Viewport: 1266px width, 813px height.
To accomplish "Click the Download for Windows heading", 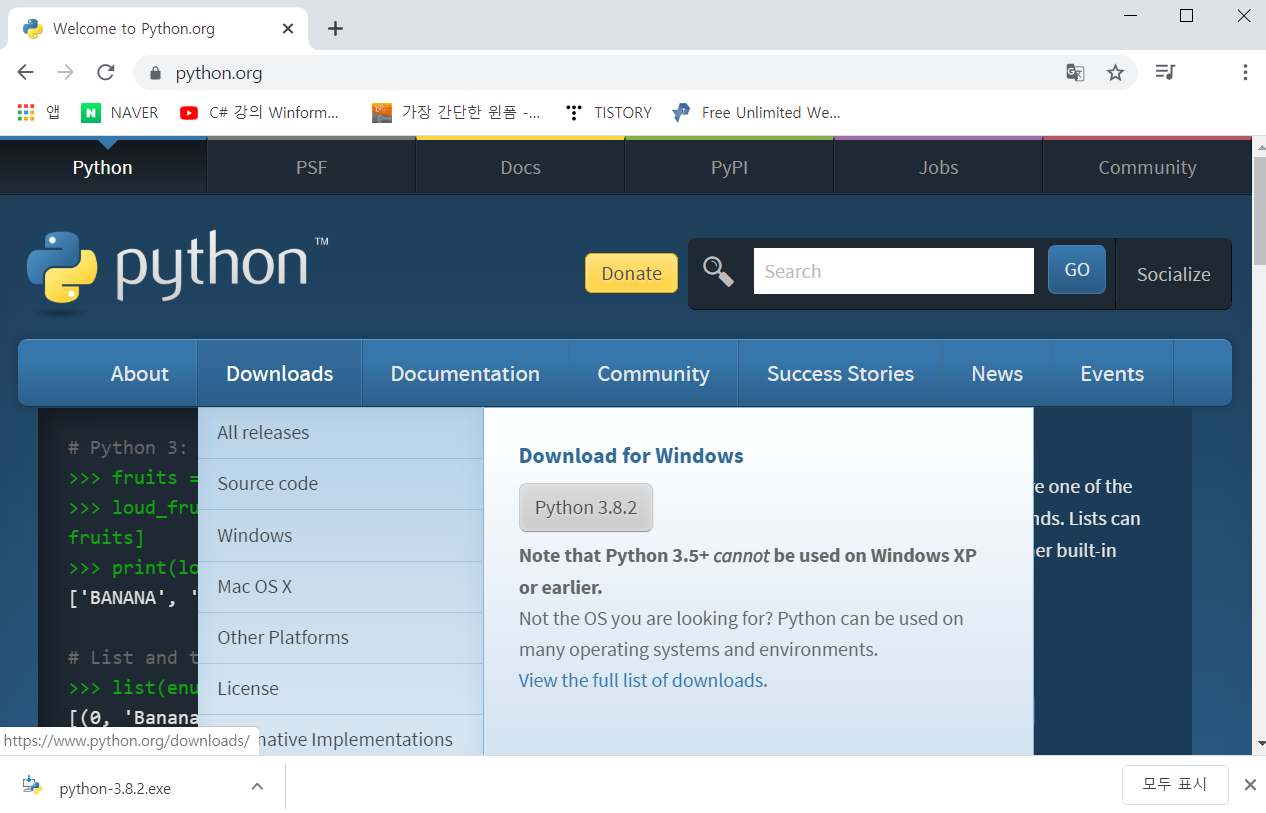I will 631,455.
